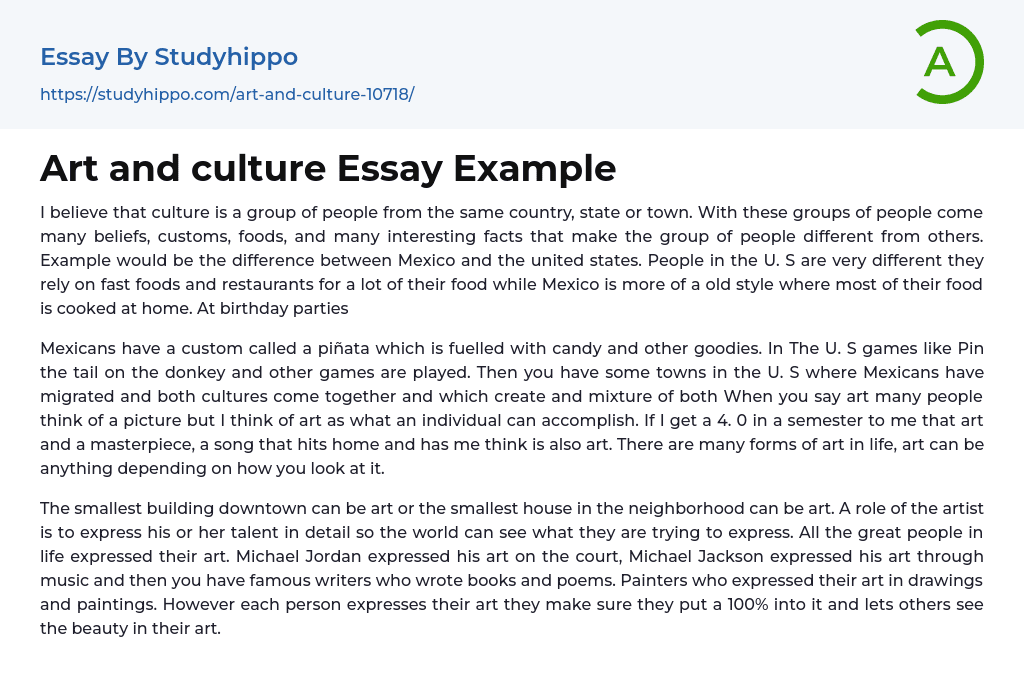1024x697 pixels.
Task: Click the paragraph starting 'Mexicans have a custom'
Action: [511, 408]
